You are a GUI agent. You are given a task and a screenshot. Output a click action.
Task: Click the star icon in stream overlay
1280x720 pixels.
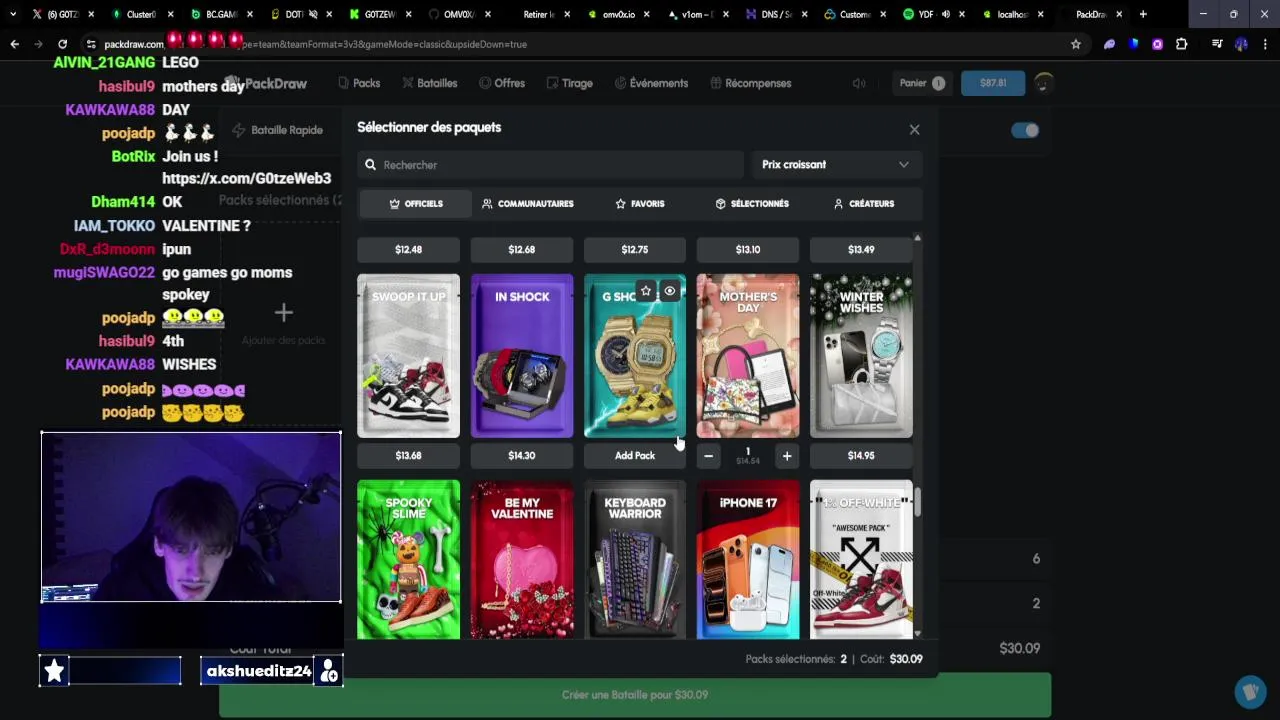54,671
